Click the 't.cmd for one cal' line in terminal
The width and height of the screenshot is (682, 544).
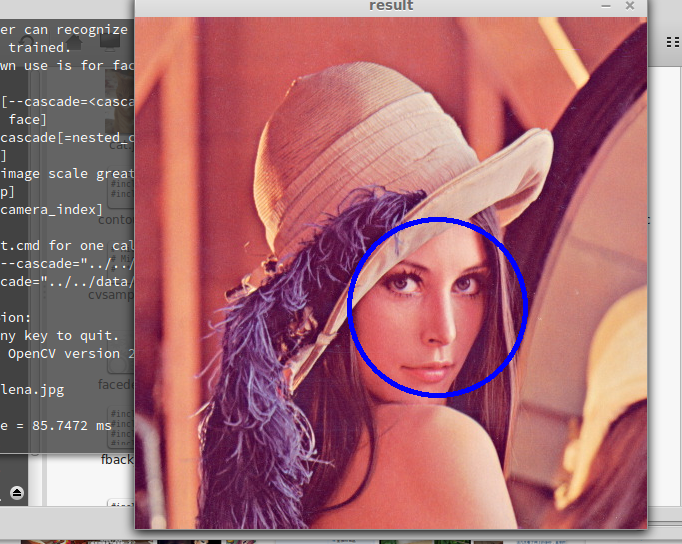pos(67,246)
